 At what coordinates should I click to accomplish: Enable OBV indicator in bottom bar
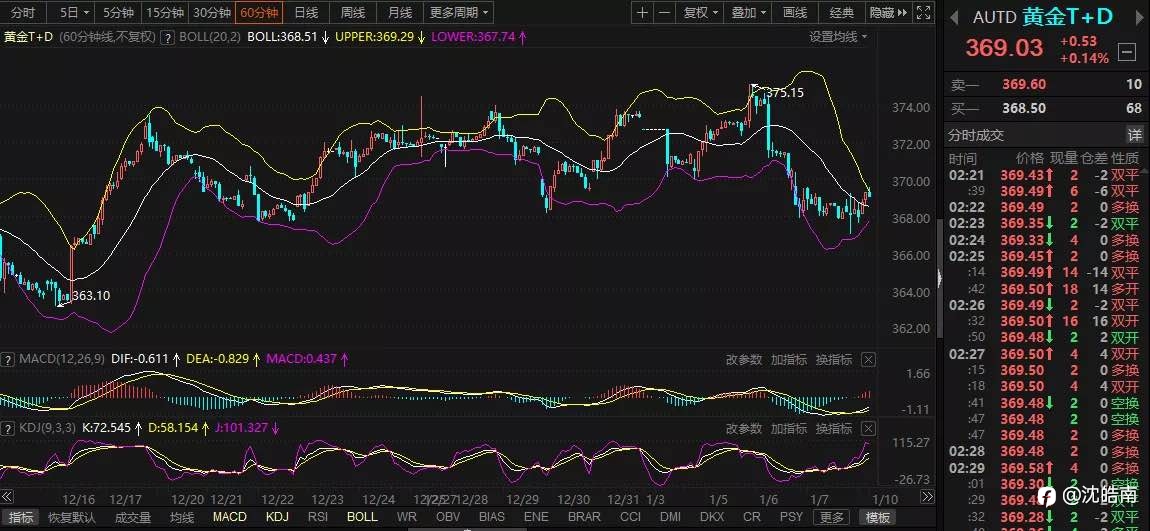pos(448,517)
